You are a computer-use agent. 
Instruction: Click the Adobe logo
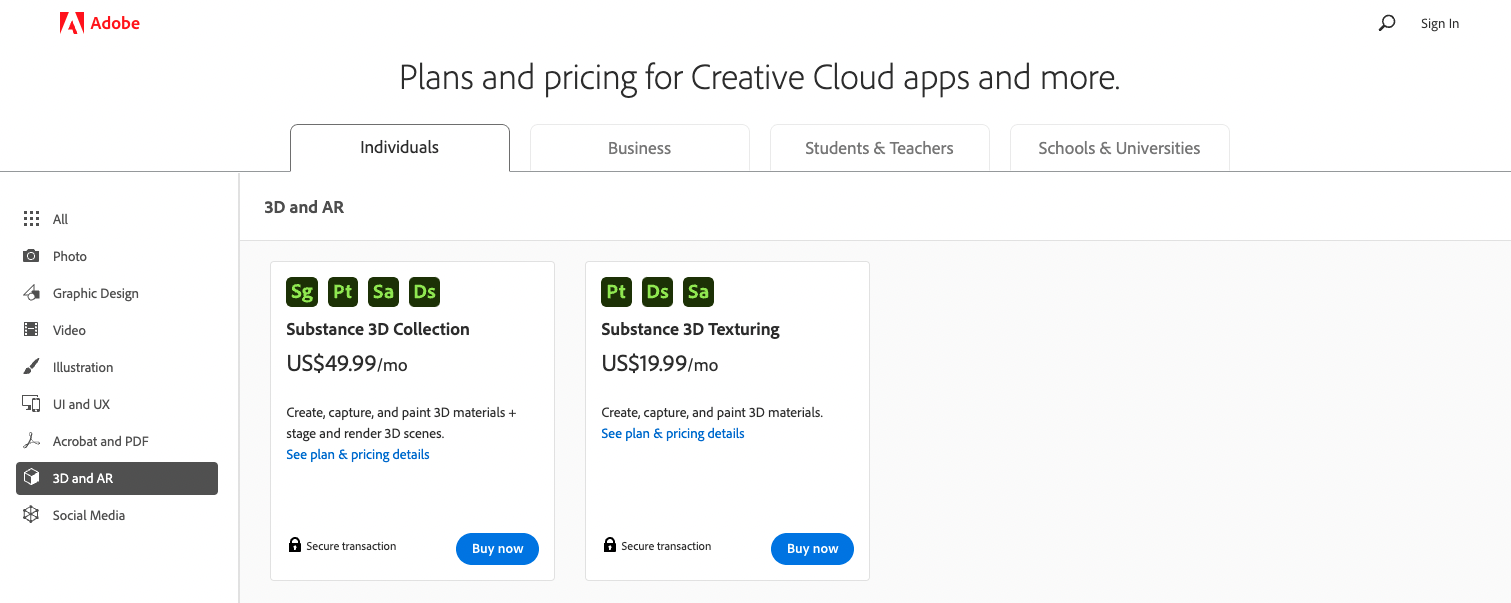point(100,23)
